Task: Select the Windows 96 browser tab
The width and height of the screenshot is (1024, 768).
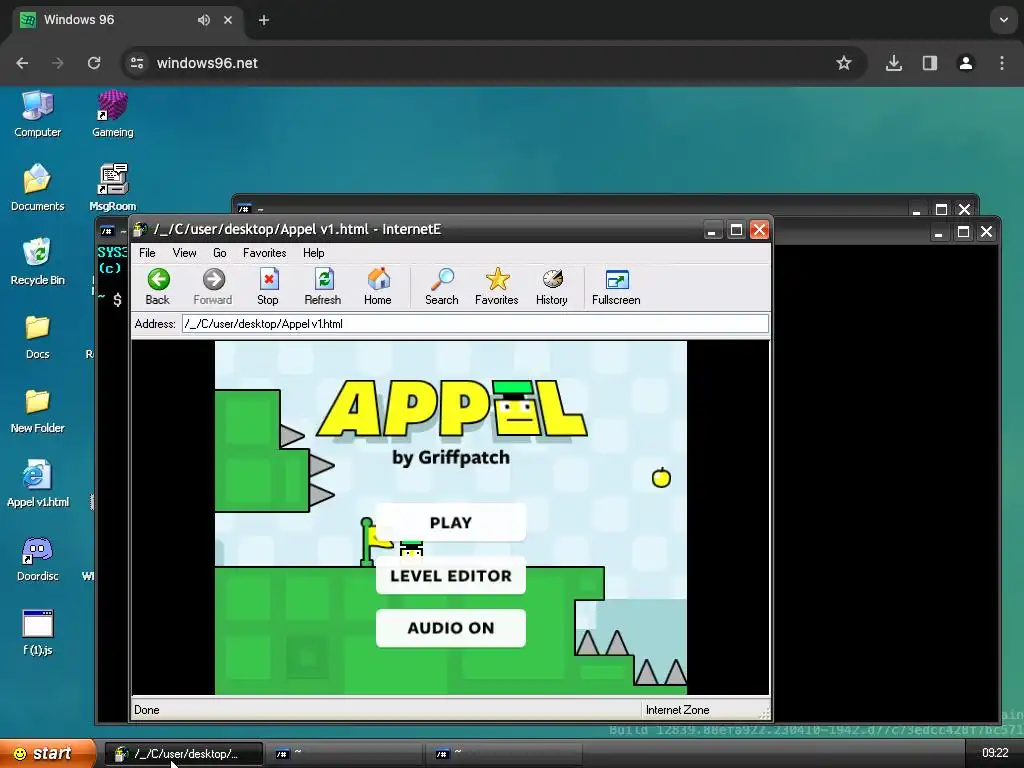Action: [127, 20]
